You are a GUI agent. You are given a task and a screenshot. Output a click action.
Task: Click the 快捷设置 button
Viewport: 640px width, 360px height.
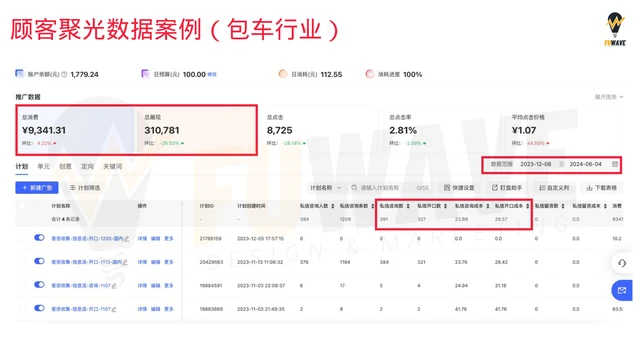click(459, 188)
